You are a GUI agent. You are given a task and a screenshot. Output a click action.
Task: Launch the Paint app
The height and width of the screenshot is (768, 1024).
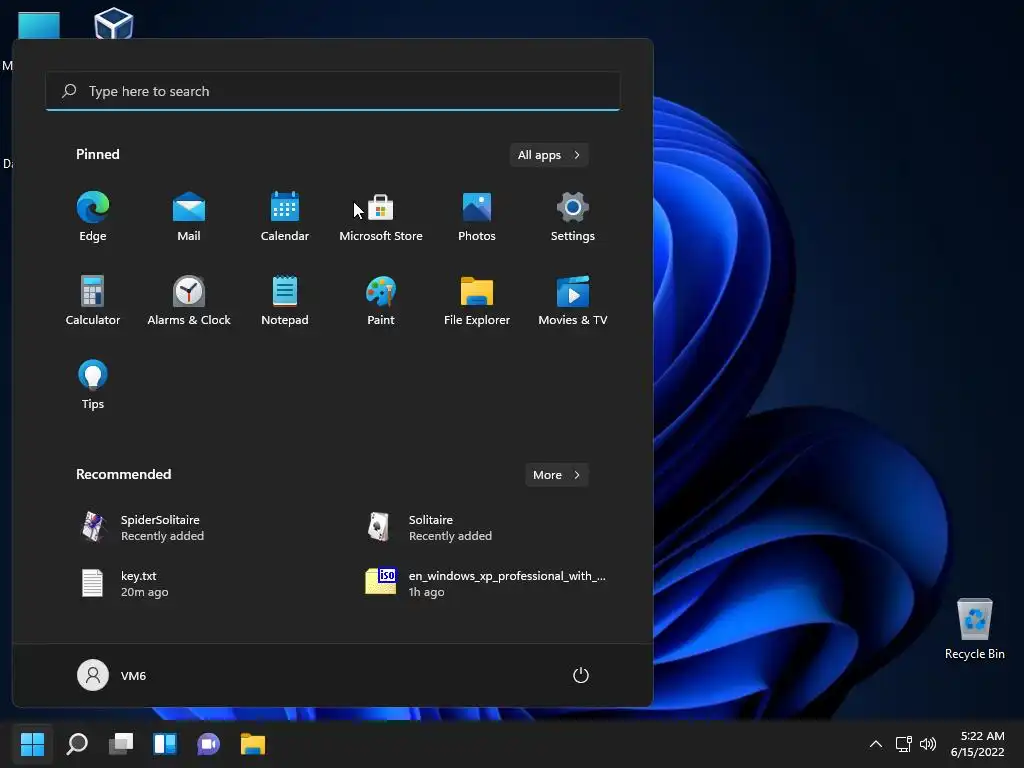point(381,301)
